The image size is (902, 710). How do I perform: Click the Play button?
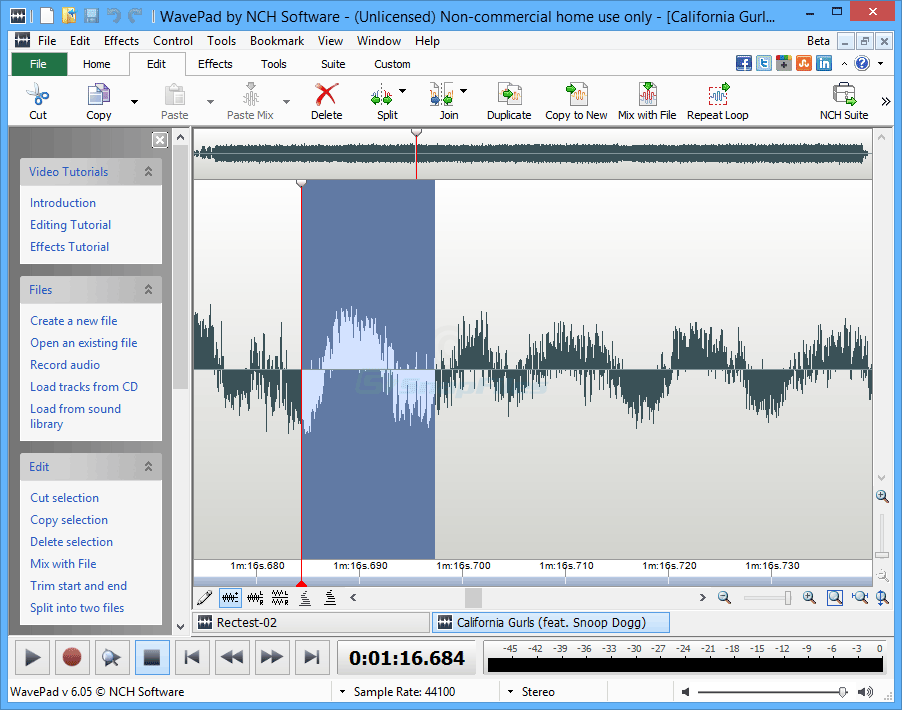point(32,657)
